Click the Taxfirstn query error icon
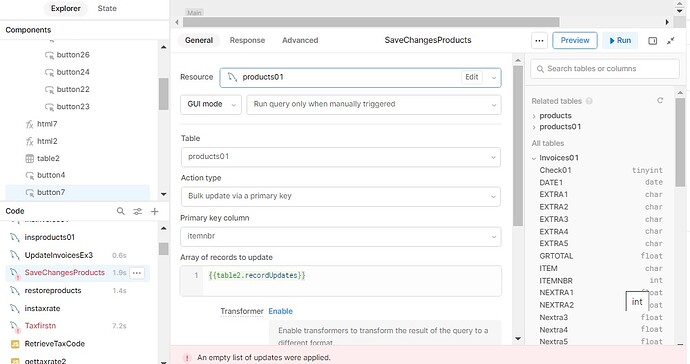Viewport: 690px width, 364px height. click(x=15, y=326)
